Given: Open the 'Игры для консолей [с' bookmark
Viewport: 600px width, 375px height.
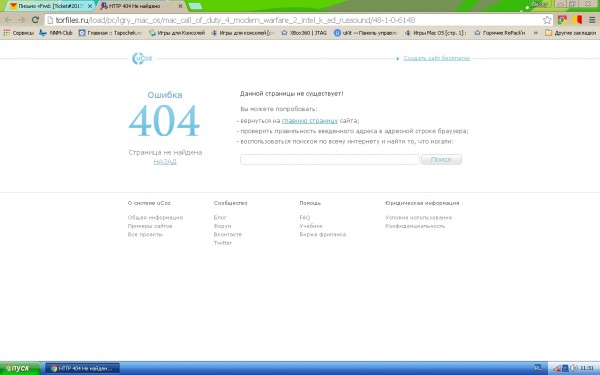Looking at the screenshot, I should pyautogui.click(x=243, y=33).
